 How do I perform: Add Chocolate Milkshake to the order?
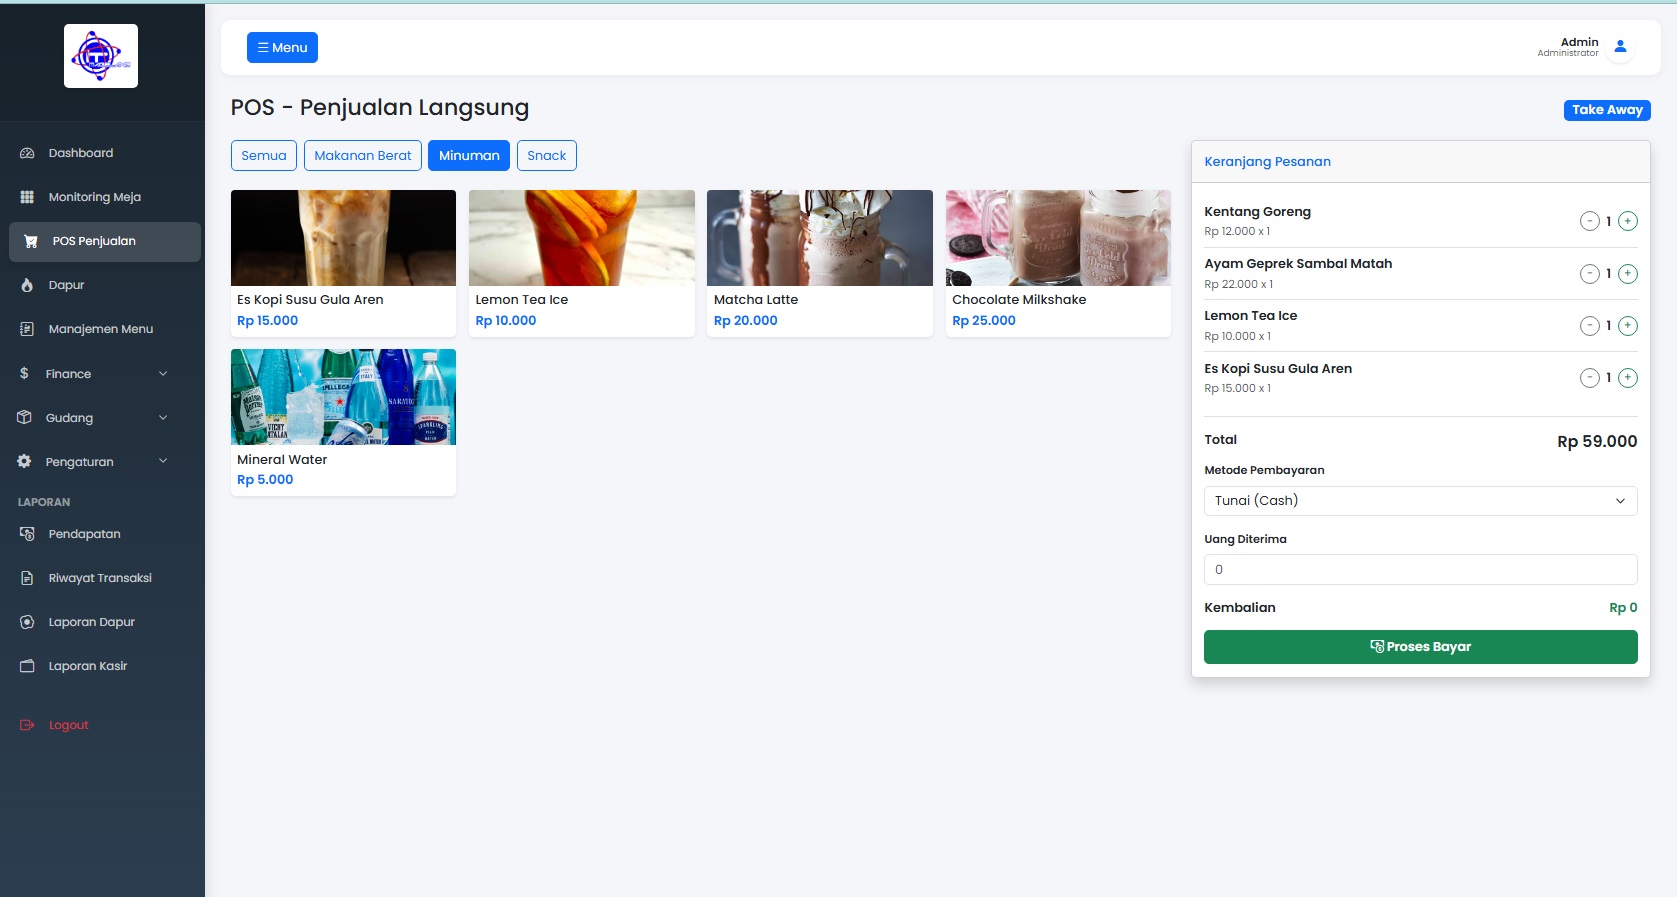(1058, 263)
